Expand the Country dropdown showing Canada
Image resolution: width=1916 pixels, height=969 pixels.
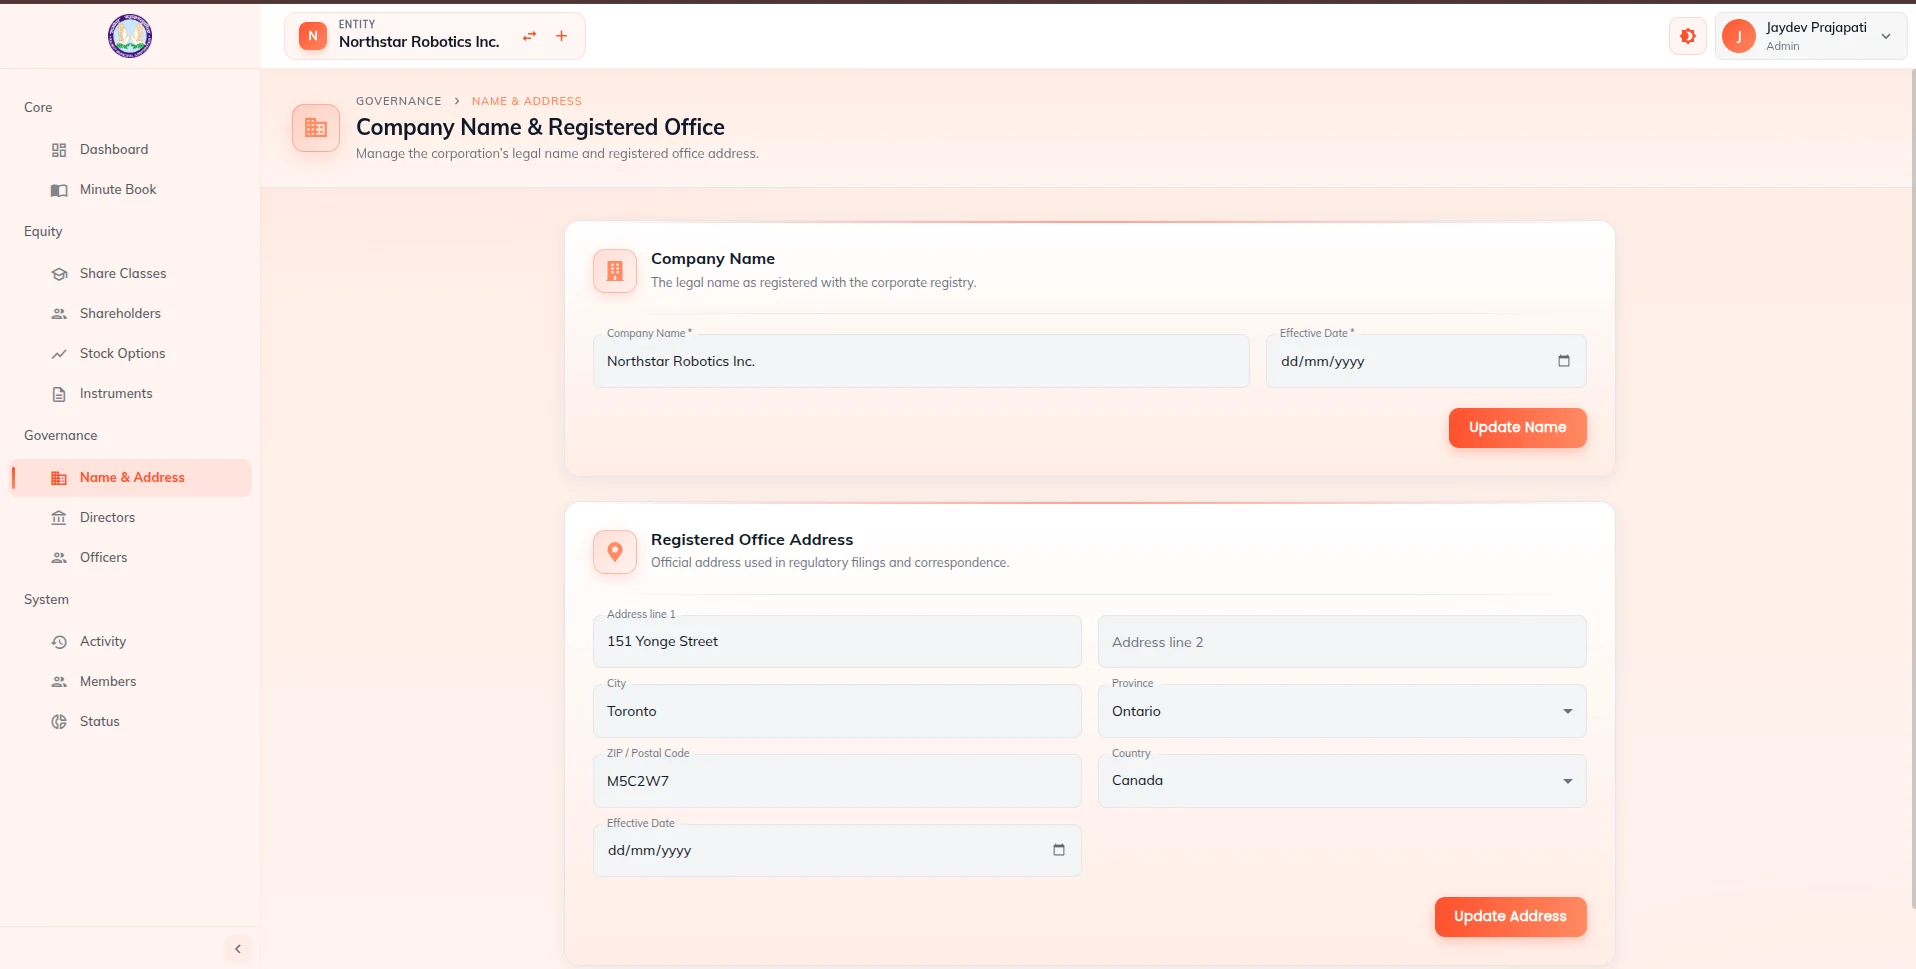(1342, 781)
